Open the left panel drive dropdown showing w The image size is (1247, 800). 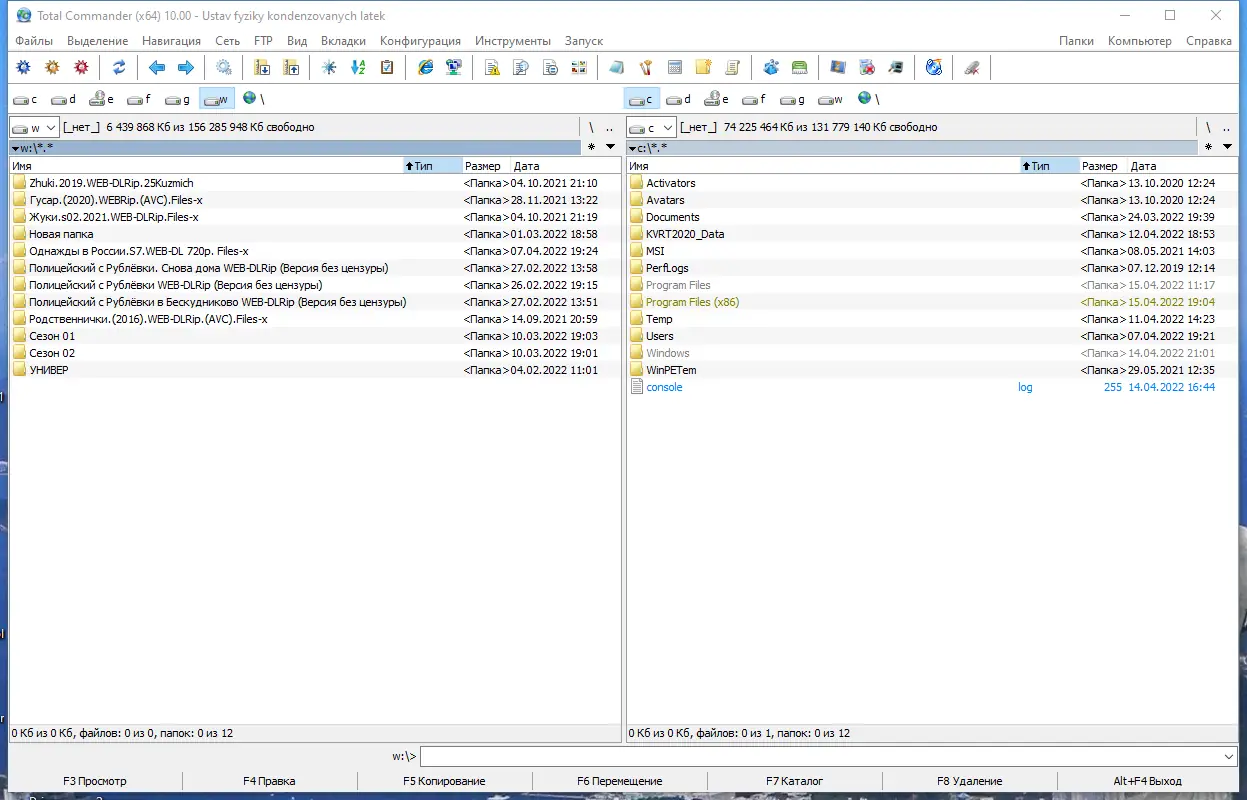click(35, 127)
